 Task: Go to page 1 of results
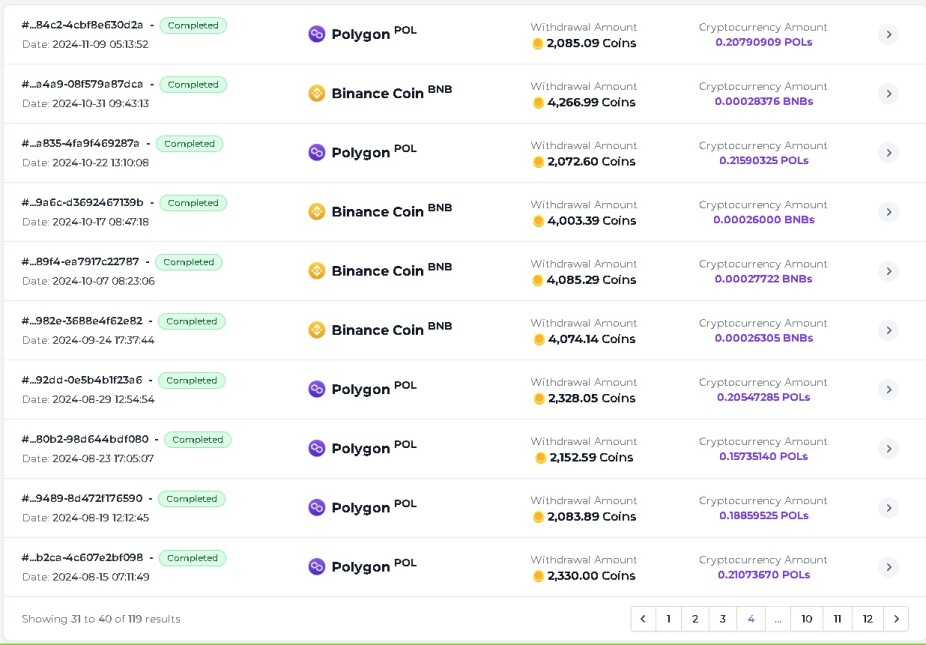click(668, 618)
